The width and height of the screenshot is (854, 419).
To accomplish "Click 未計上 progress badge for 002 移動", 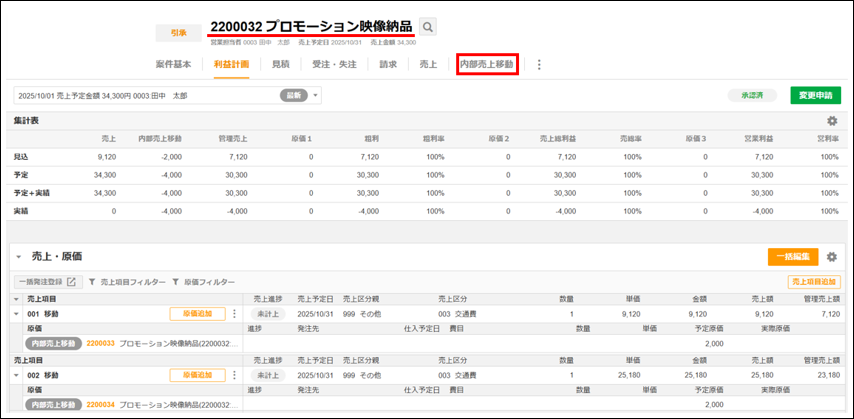I will click(268, 375).
